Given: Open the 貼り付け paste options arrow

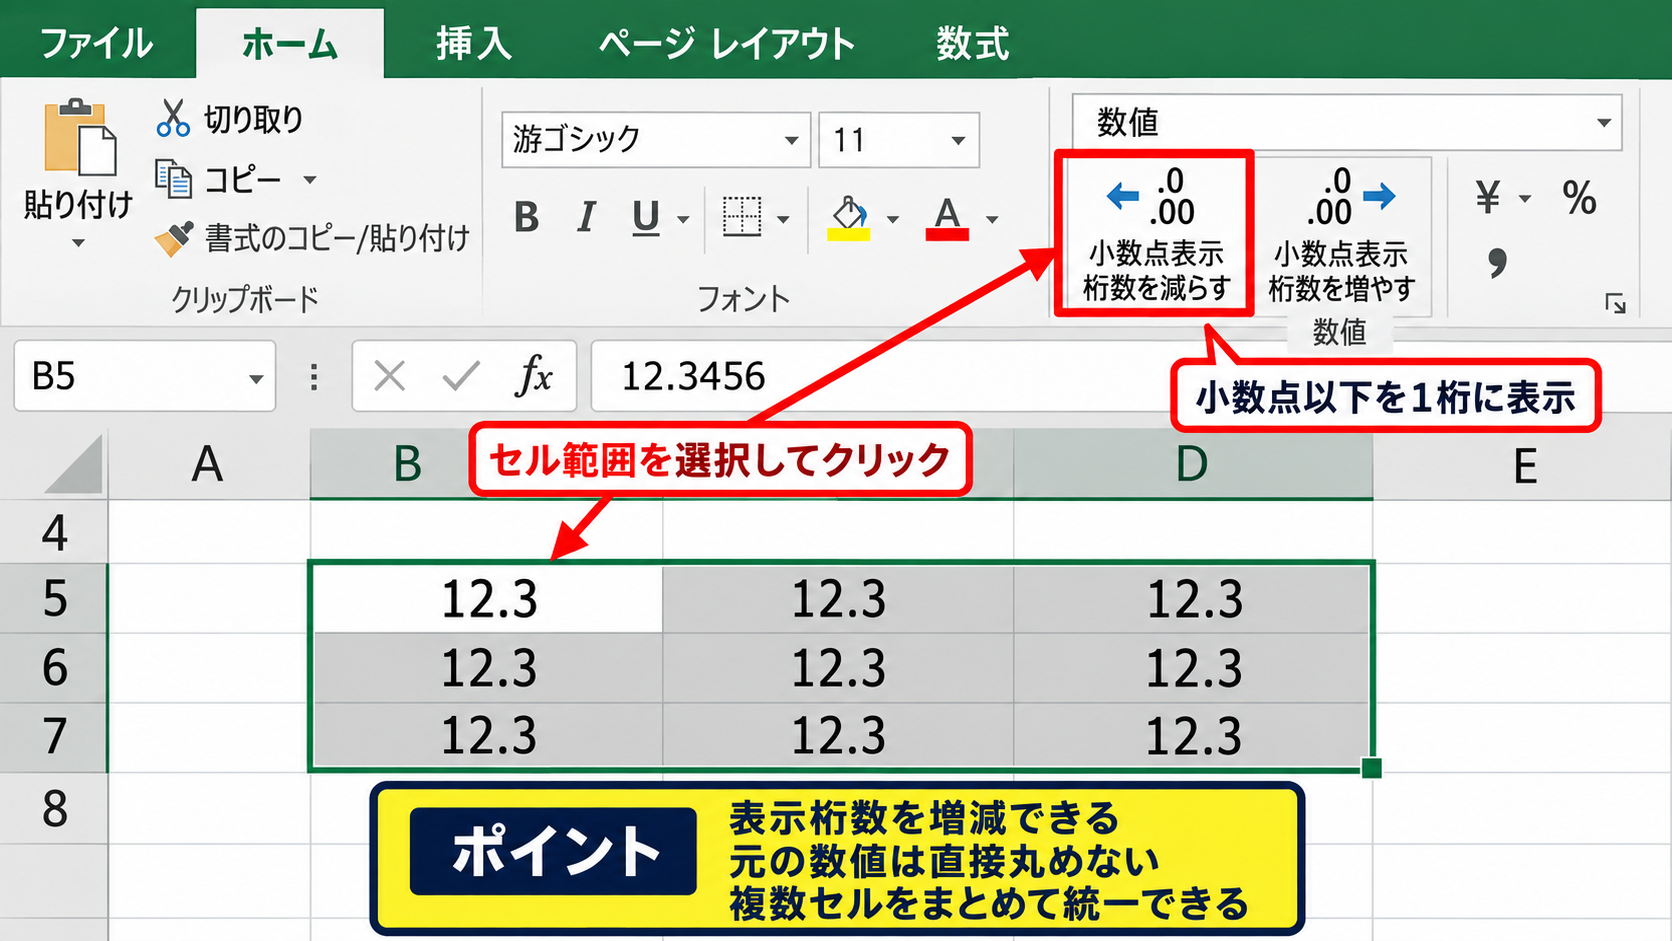Looking at the screenshot, I should click(78, 243).
